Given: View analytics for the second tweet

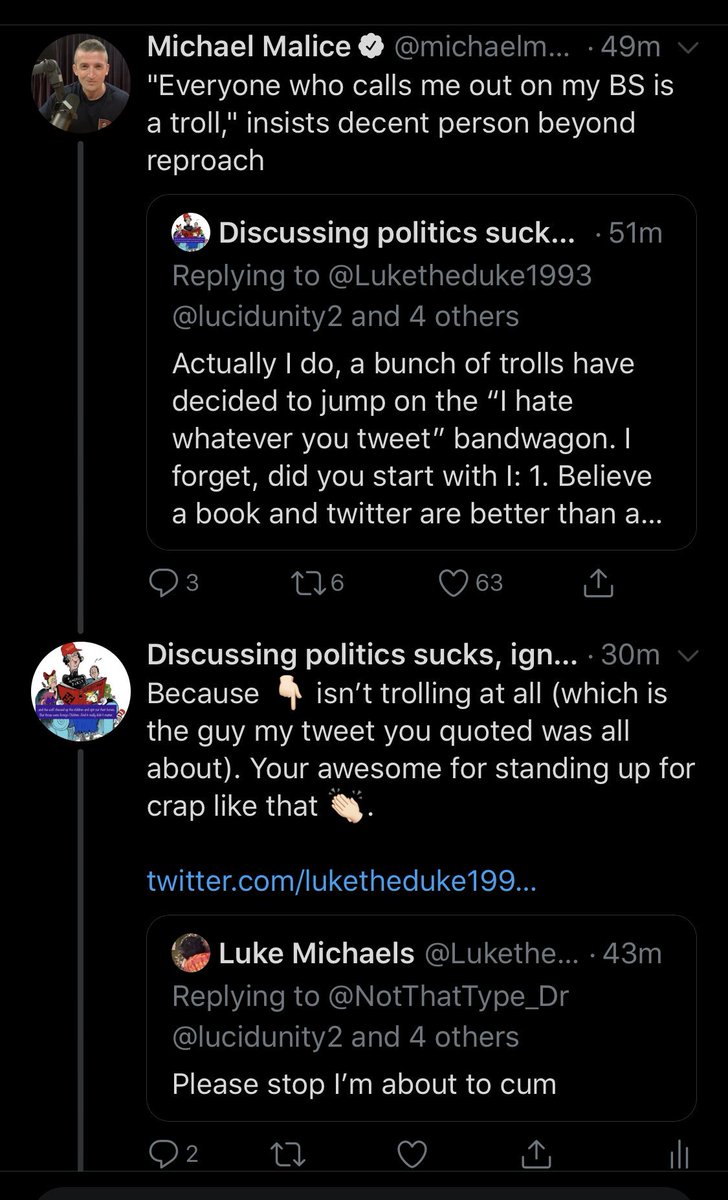Looking at the screenshot, I should (679, 1155).
